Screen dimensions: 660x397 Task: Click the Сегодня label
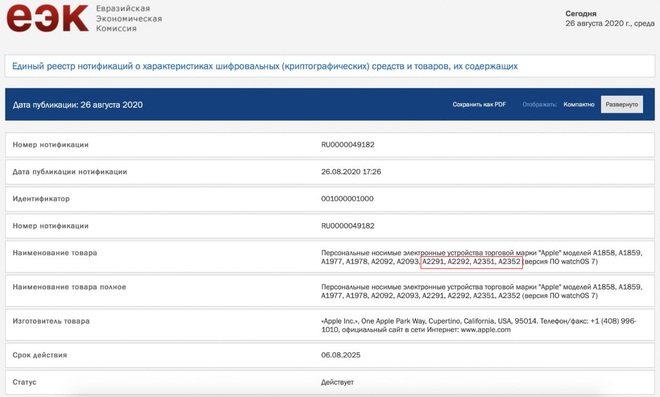(x=581, y=14)
